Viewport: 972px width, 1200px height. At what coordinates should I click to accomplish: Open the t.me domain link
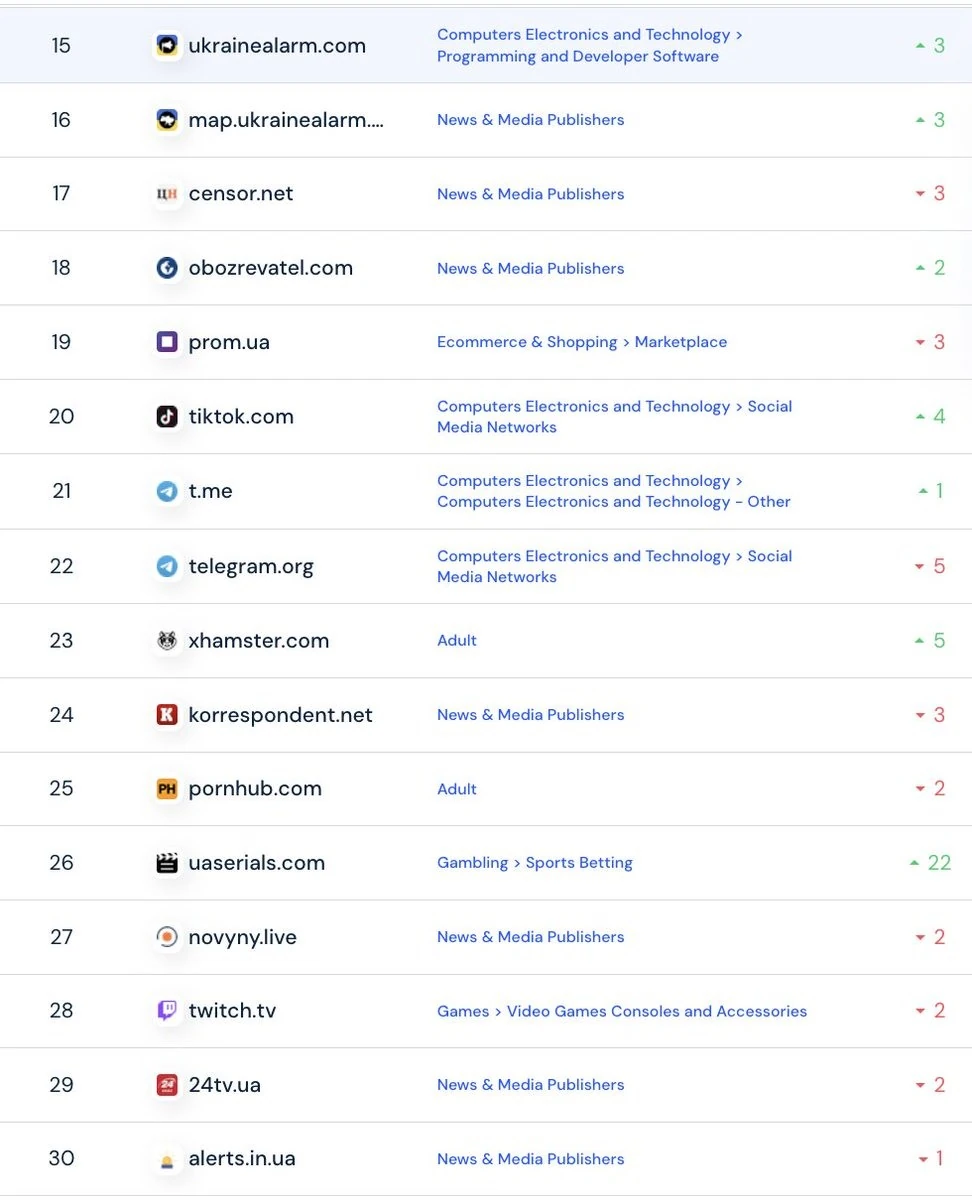pos(211,491)
